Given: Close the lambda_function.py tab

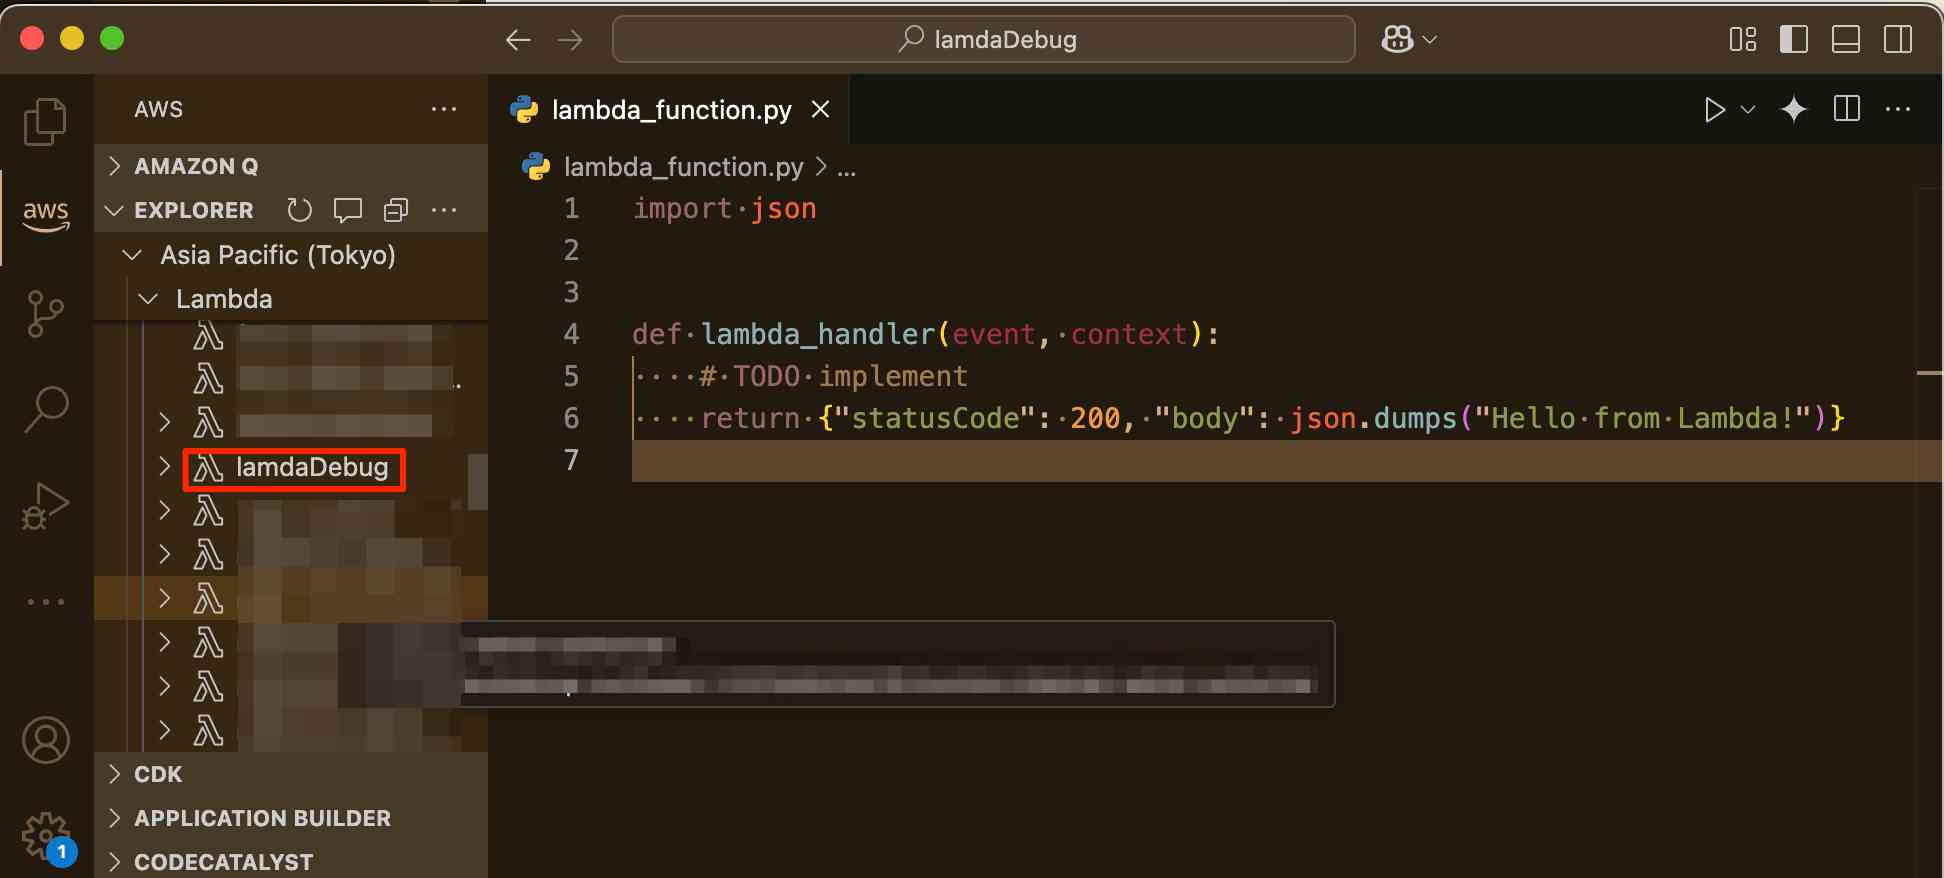Looking at the screenshot, I should 820,110.
